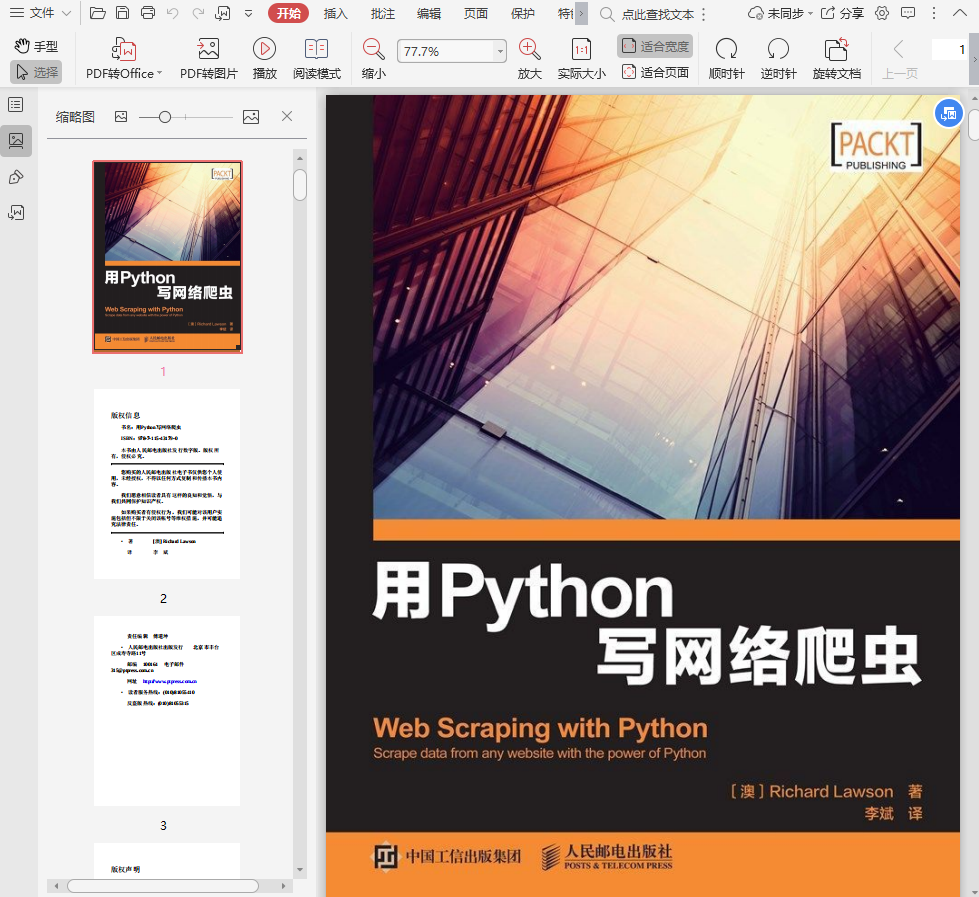Open the PDF转Office converter
The image size is (979, 897).
124,59
